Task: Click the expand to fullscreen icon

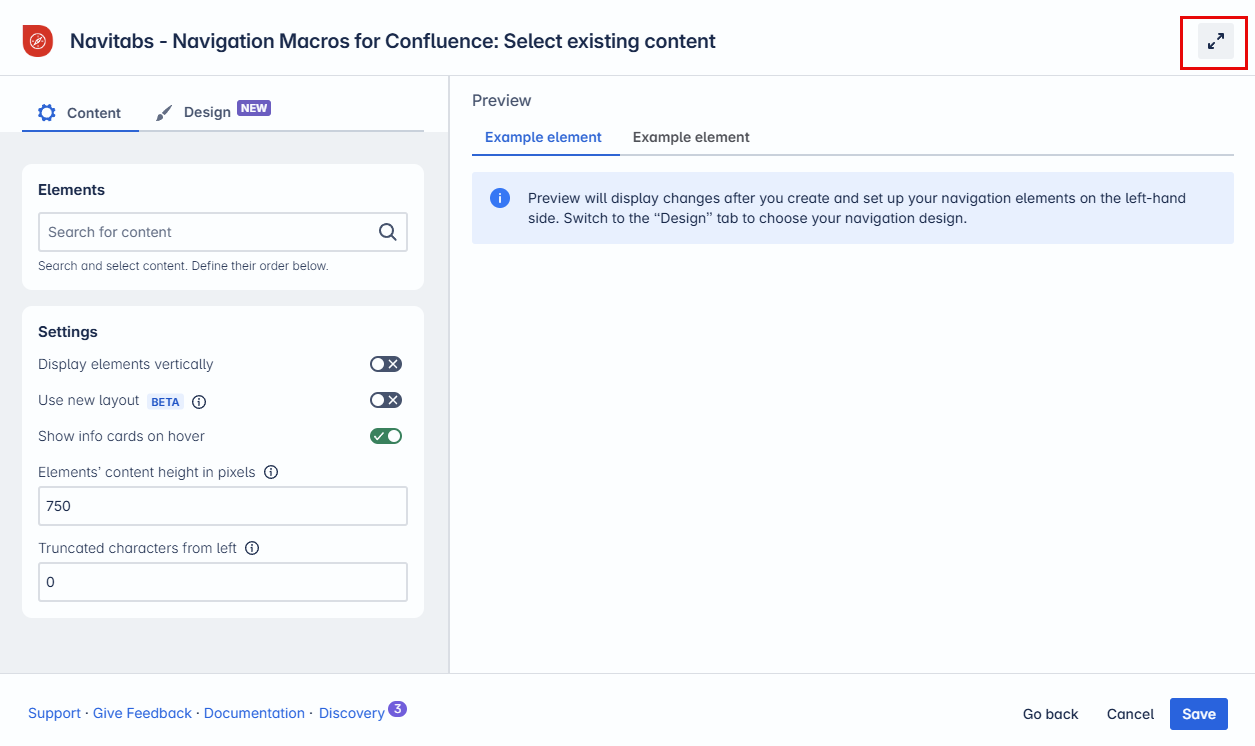Action: (x=1215, y=42)
